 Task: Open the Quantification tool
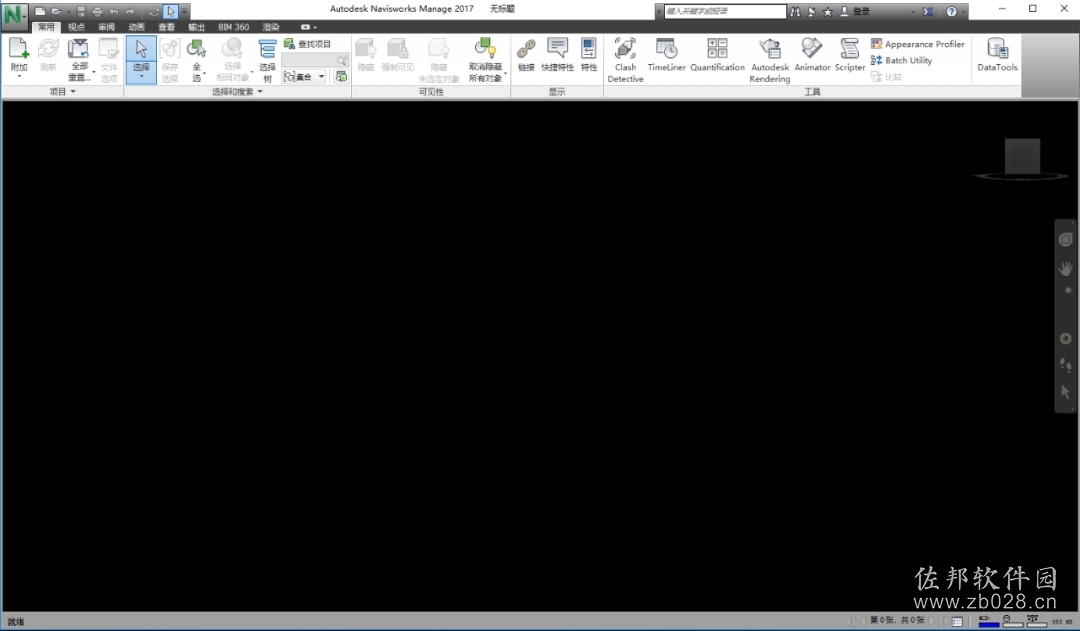point(717,55)
